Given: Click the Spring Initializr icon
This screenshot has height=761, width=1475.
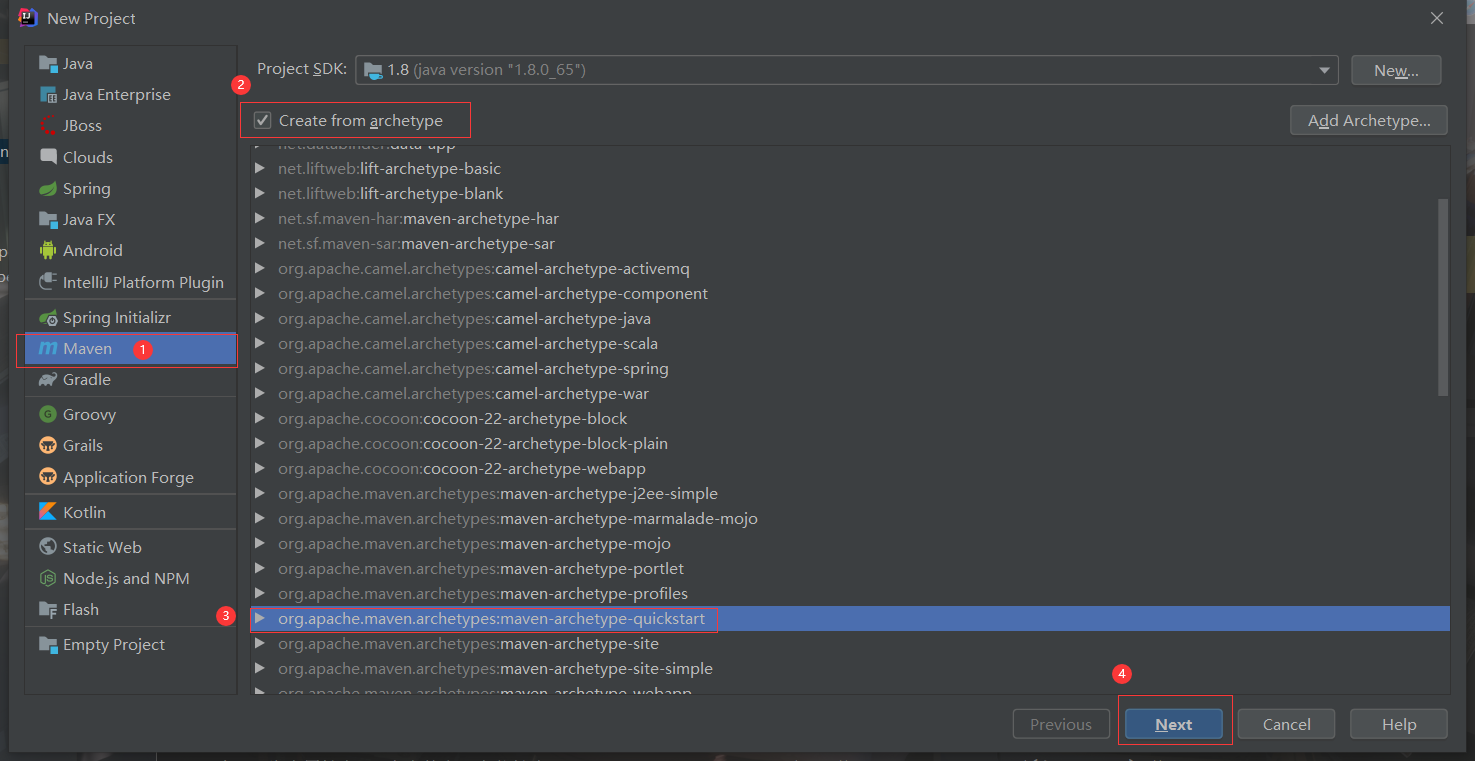Looking at the screenshot, I should [48, 317].
